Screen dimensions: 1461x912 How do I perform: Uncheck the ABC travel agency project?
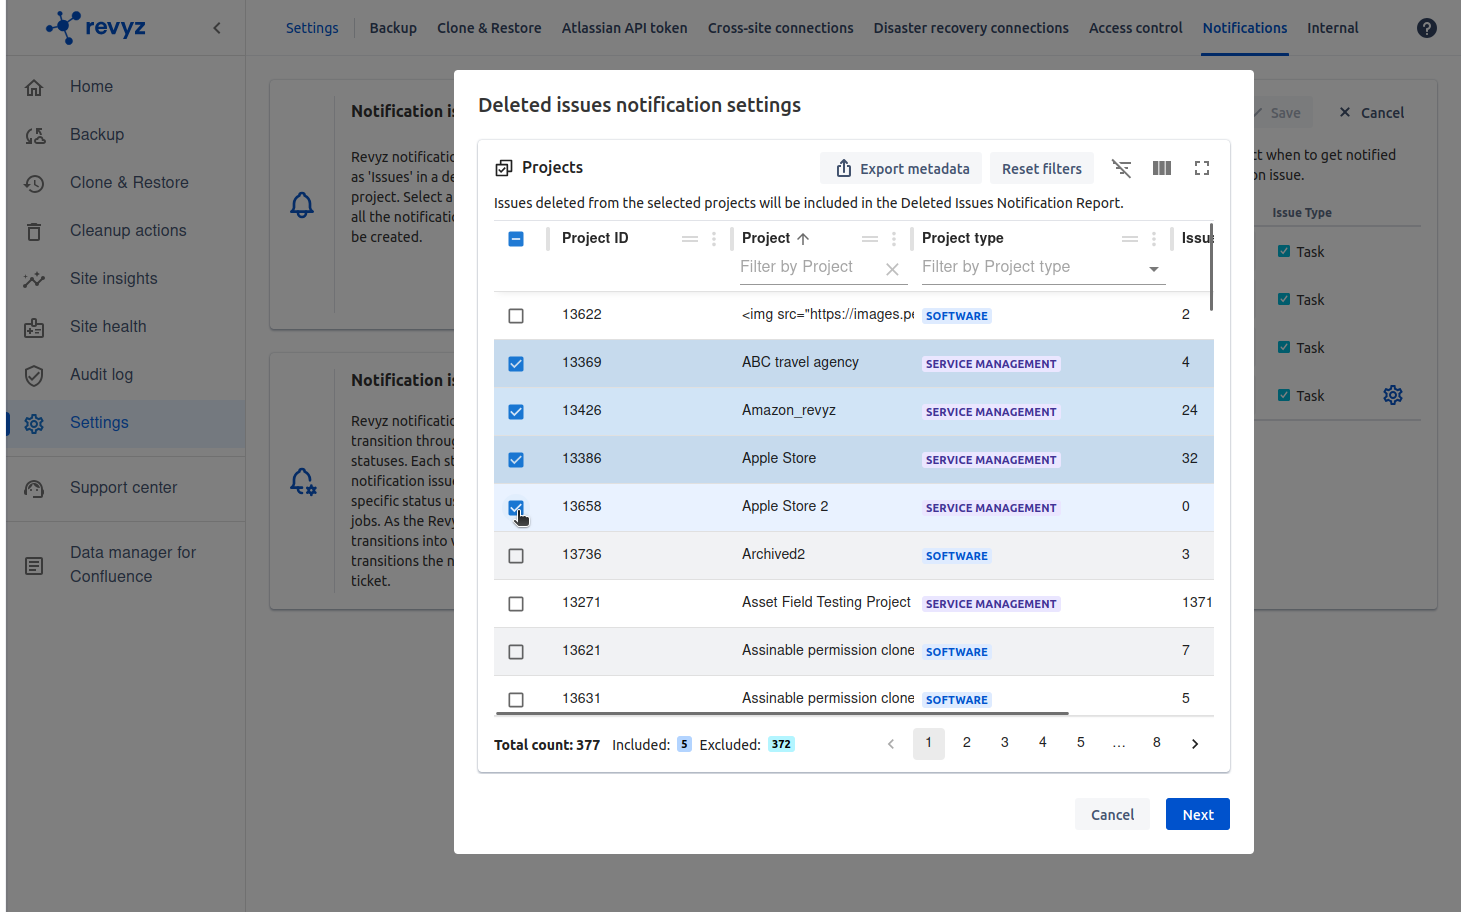pyautogui.click(x=516, y=364)
